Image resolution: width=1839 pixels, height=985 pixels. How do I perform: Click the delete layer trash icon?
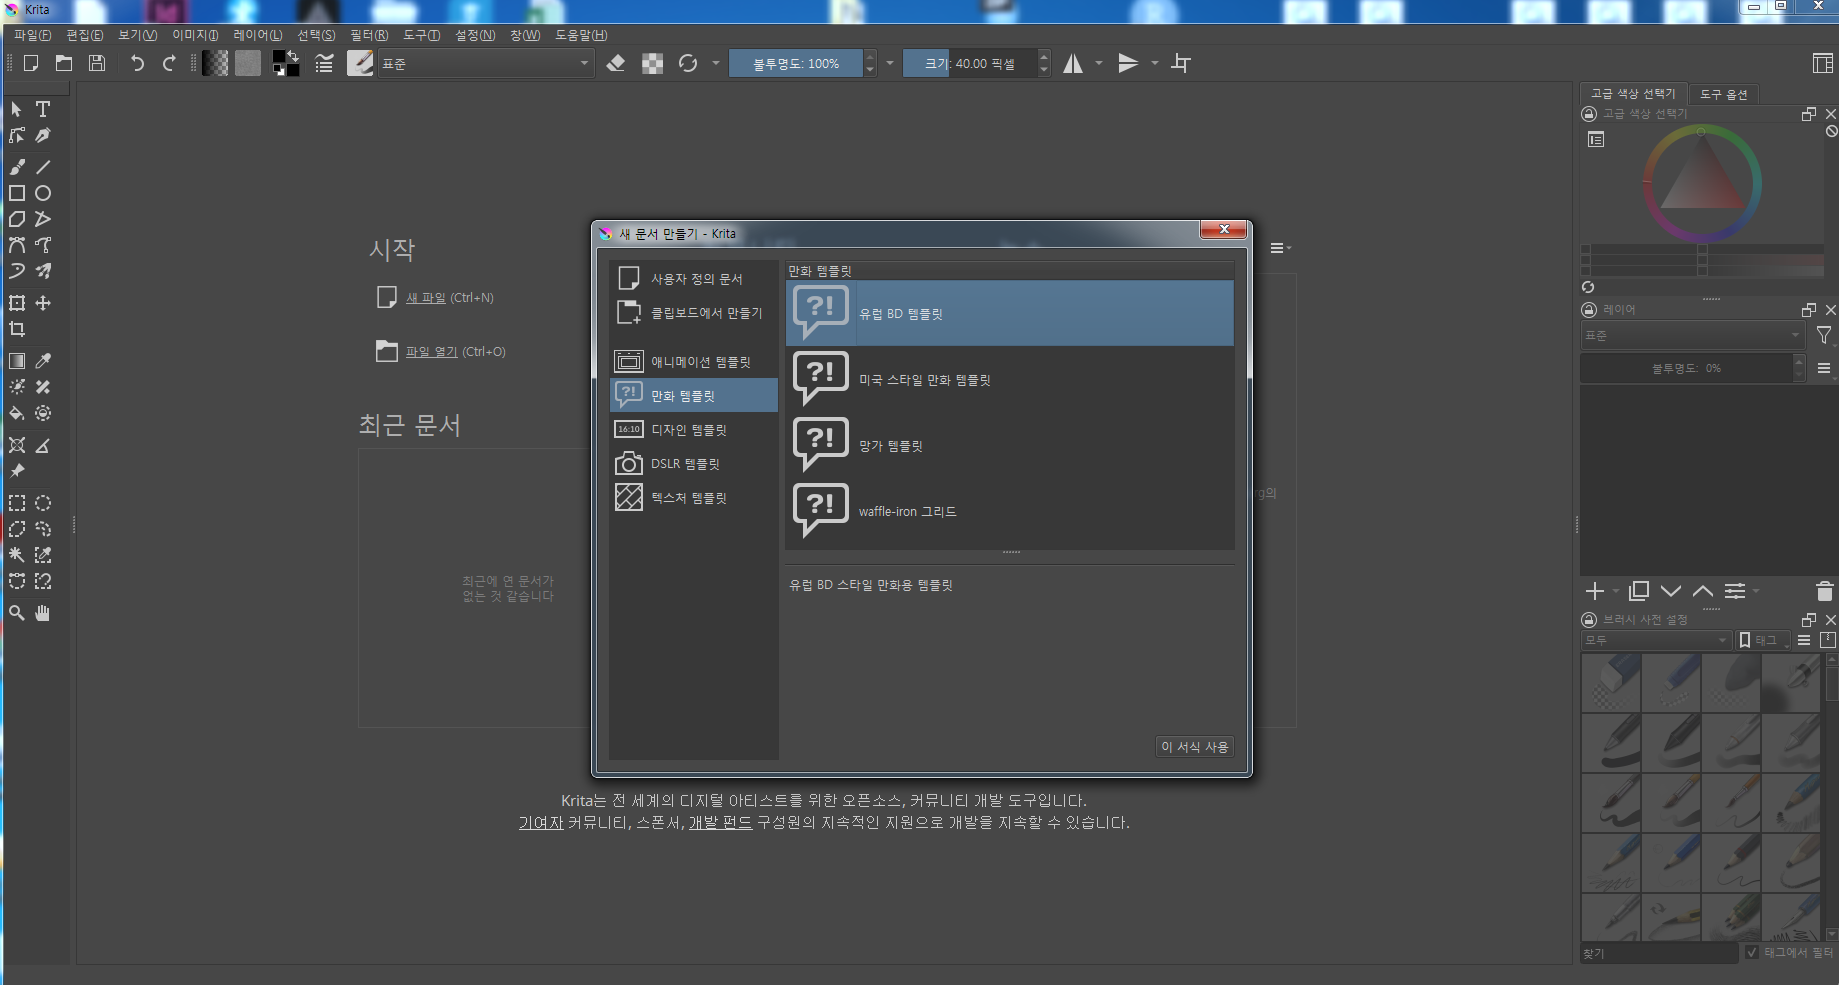pyautogui.click(x=1824, y=591)
